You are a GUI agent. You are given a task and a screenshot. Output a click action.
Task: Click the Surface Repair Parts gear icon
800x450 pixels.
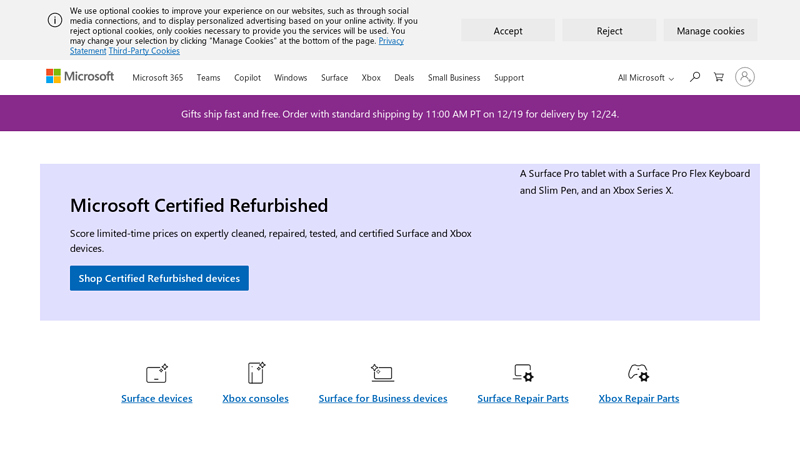tap(523, 373)
